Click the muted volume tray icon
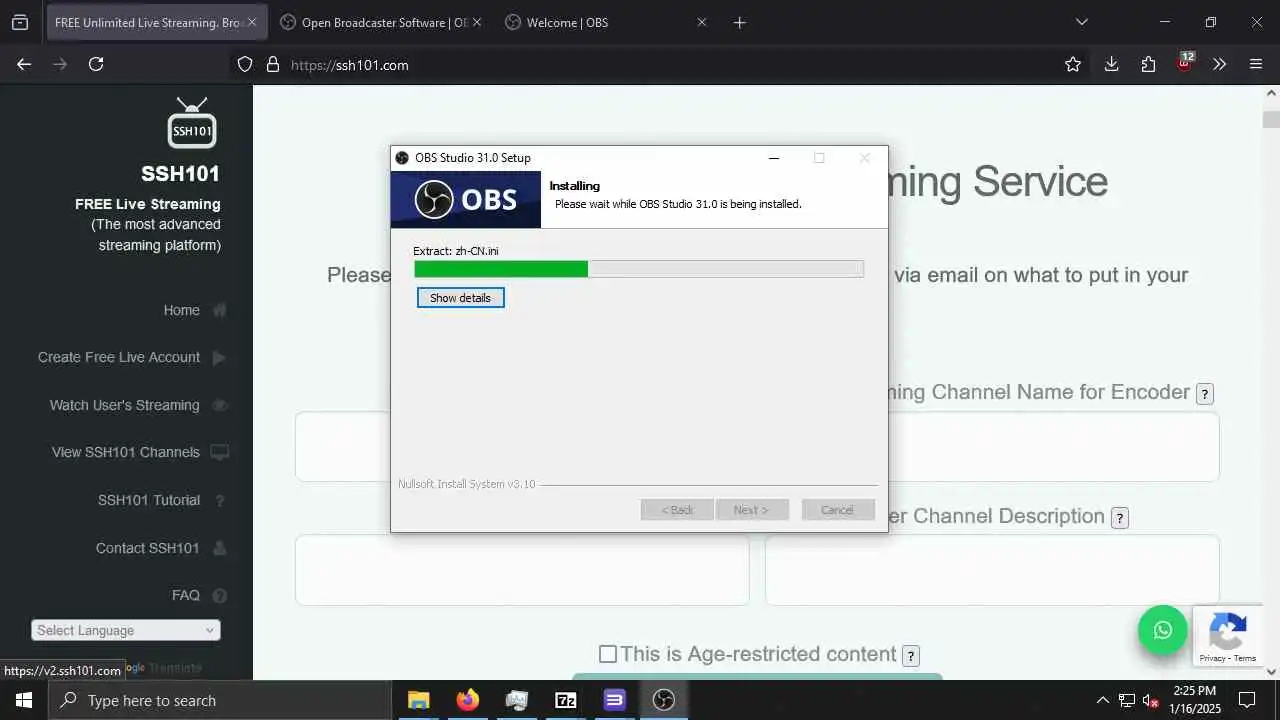1280x720 pixels. 1152,700
